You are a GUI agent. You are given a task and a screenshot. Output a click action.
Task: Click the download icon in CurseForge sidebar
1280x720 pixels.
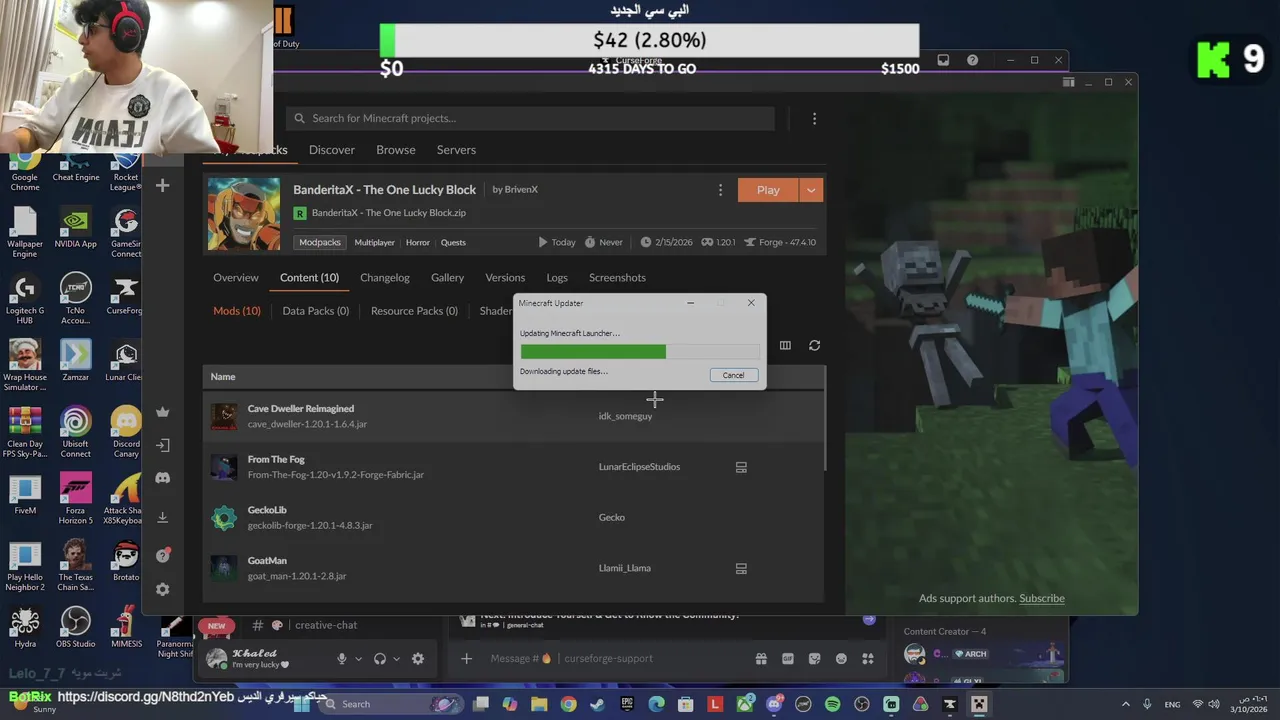[163, 517]
